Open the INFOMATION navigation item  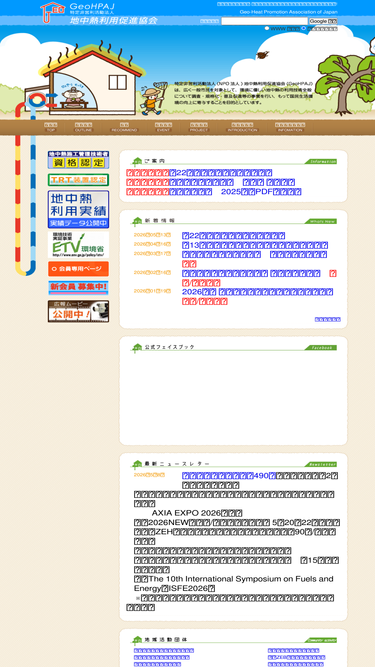(x=290, y=127)
